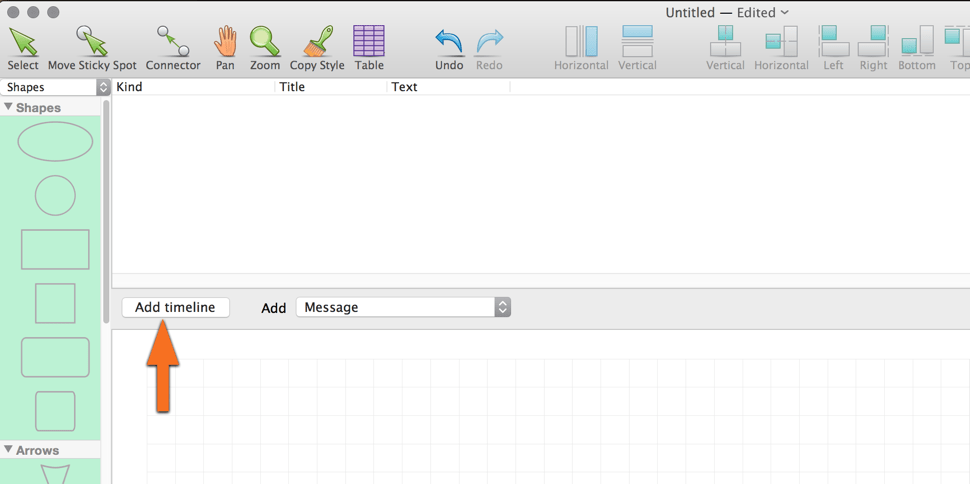The height and width of the screenshot is (484, 970).
Task: Select the Select arrow tool
Action: coord(23,48)
